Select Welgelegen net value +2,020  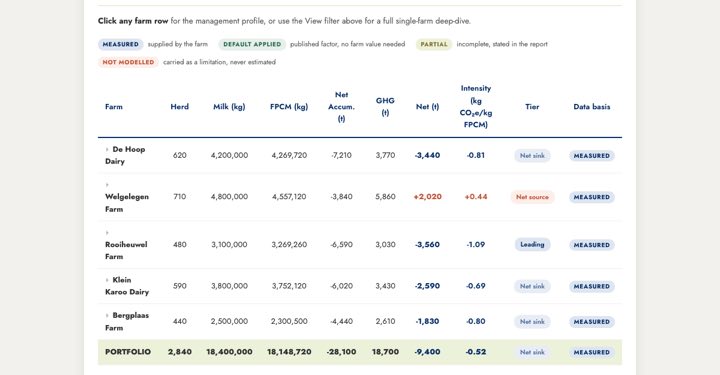tap(428, 196)
